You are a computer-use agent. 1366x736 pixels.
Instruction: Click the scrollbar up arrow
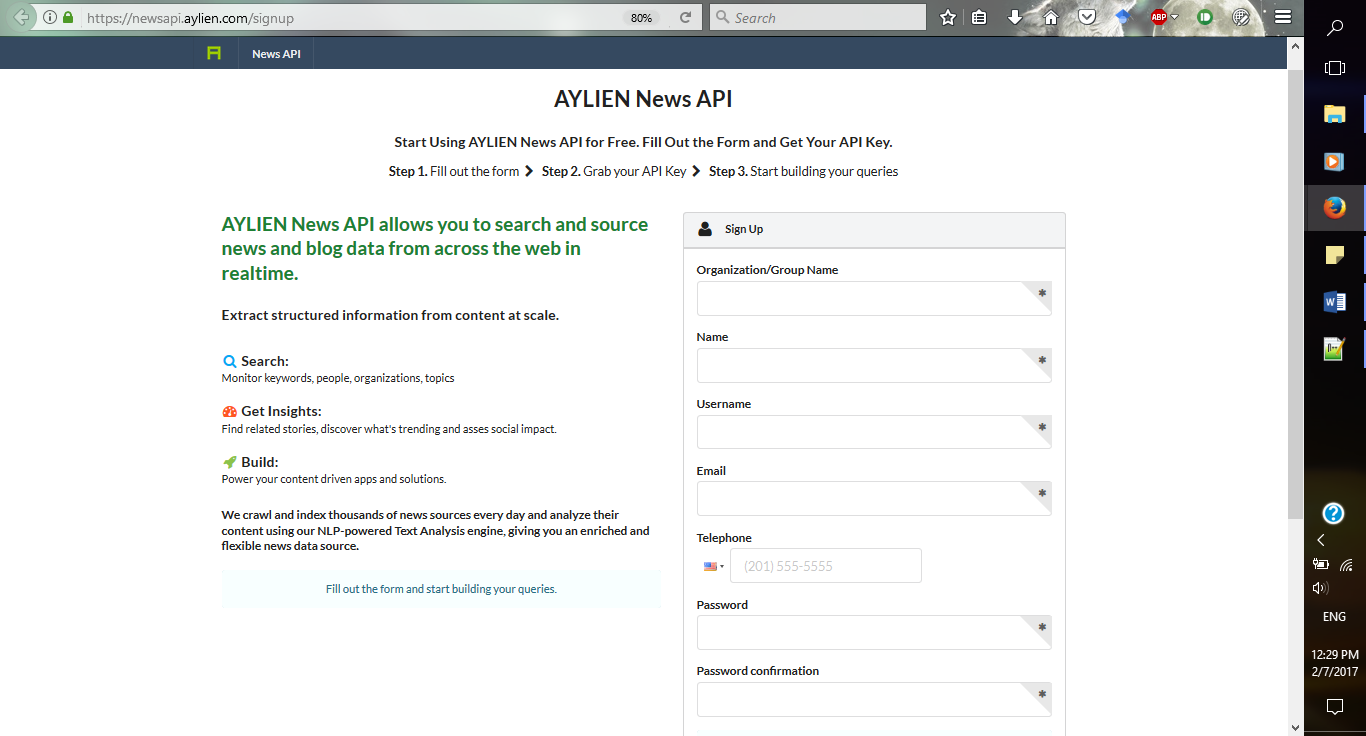coord(1295,46)
